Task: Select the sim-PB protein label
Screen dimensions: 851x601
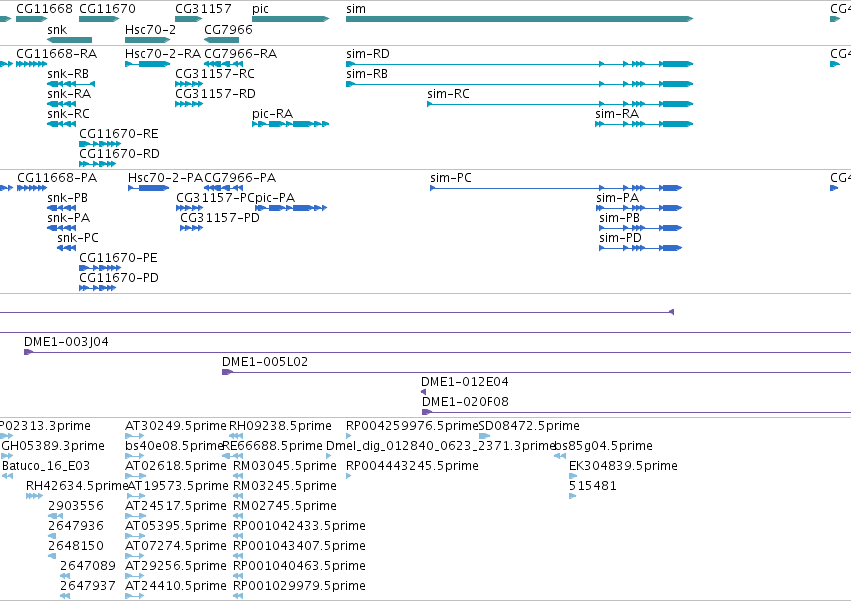Action: (620, 218)
